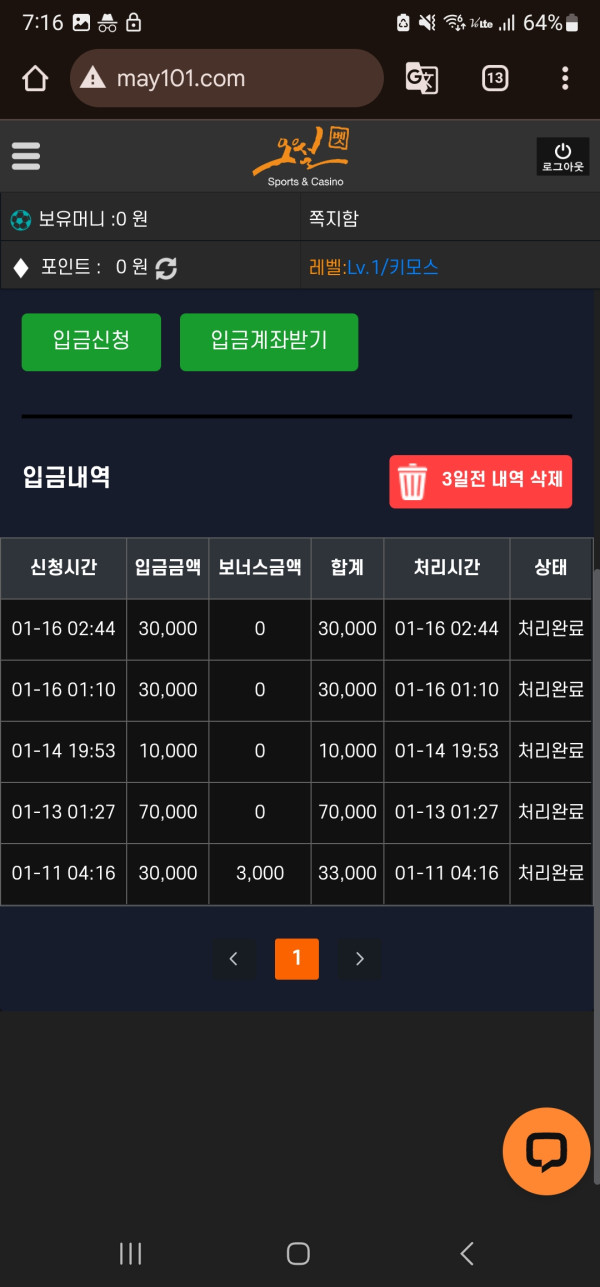Tap the 레벨 Lv.1/키모스 link
This screenshot has width=600, height=1287.
coord(374,267)
